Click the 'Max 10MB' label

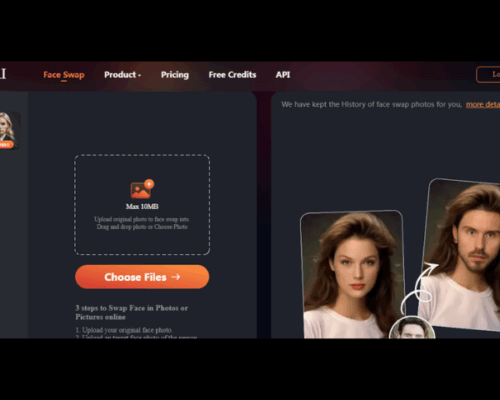142,206
